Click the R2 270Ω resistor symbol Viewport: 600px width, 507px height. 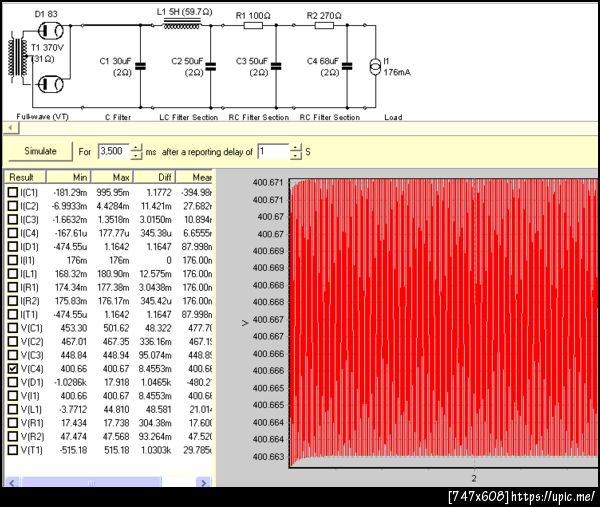324,26
